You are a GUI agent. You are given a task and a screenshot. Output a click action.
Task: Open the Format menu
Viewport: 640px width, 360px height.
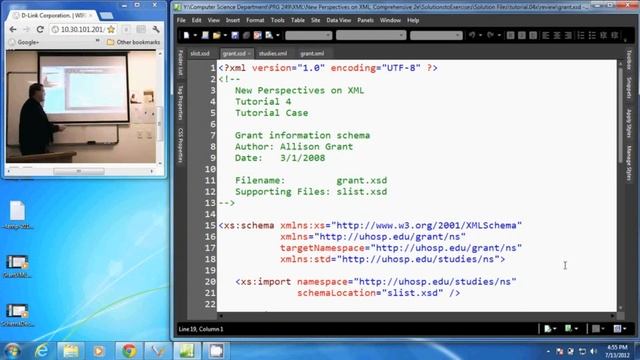pyautogui.click(x=255, y=20)
